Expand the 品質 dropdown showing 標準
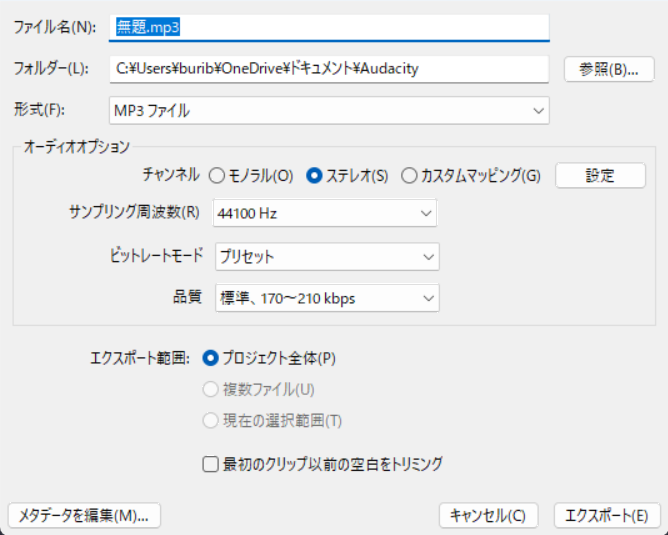 (x=326, y=298)
